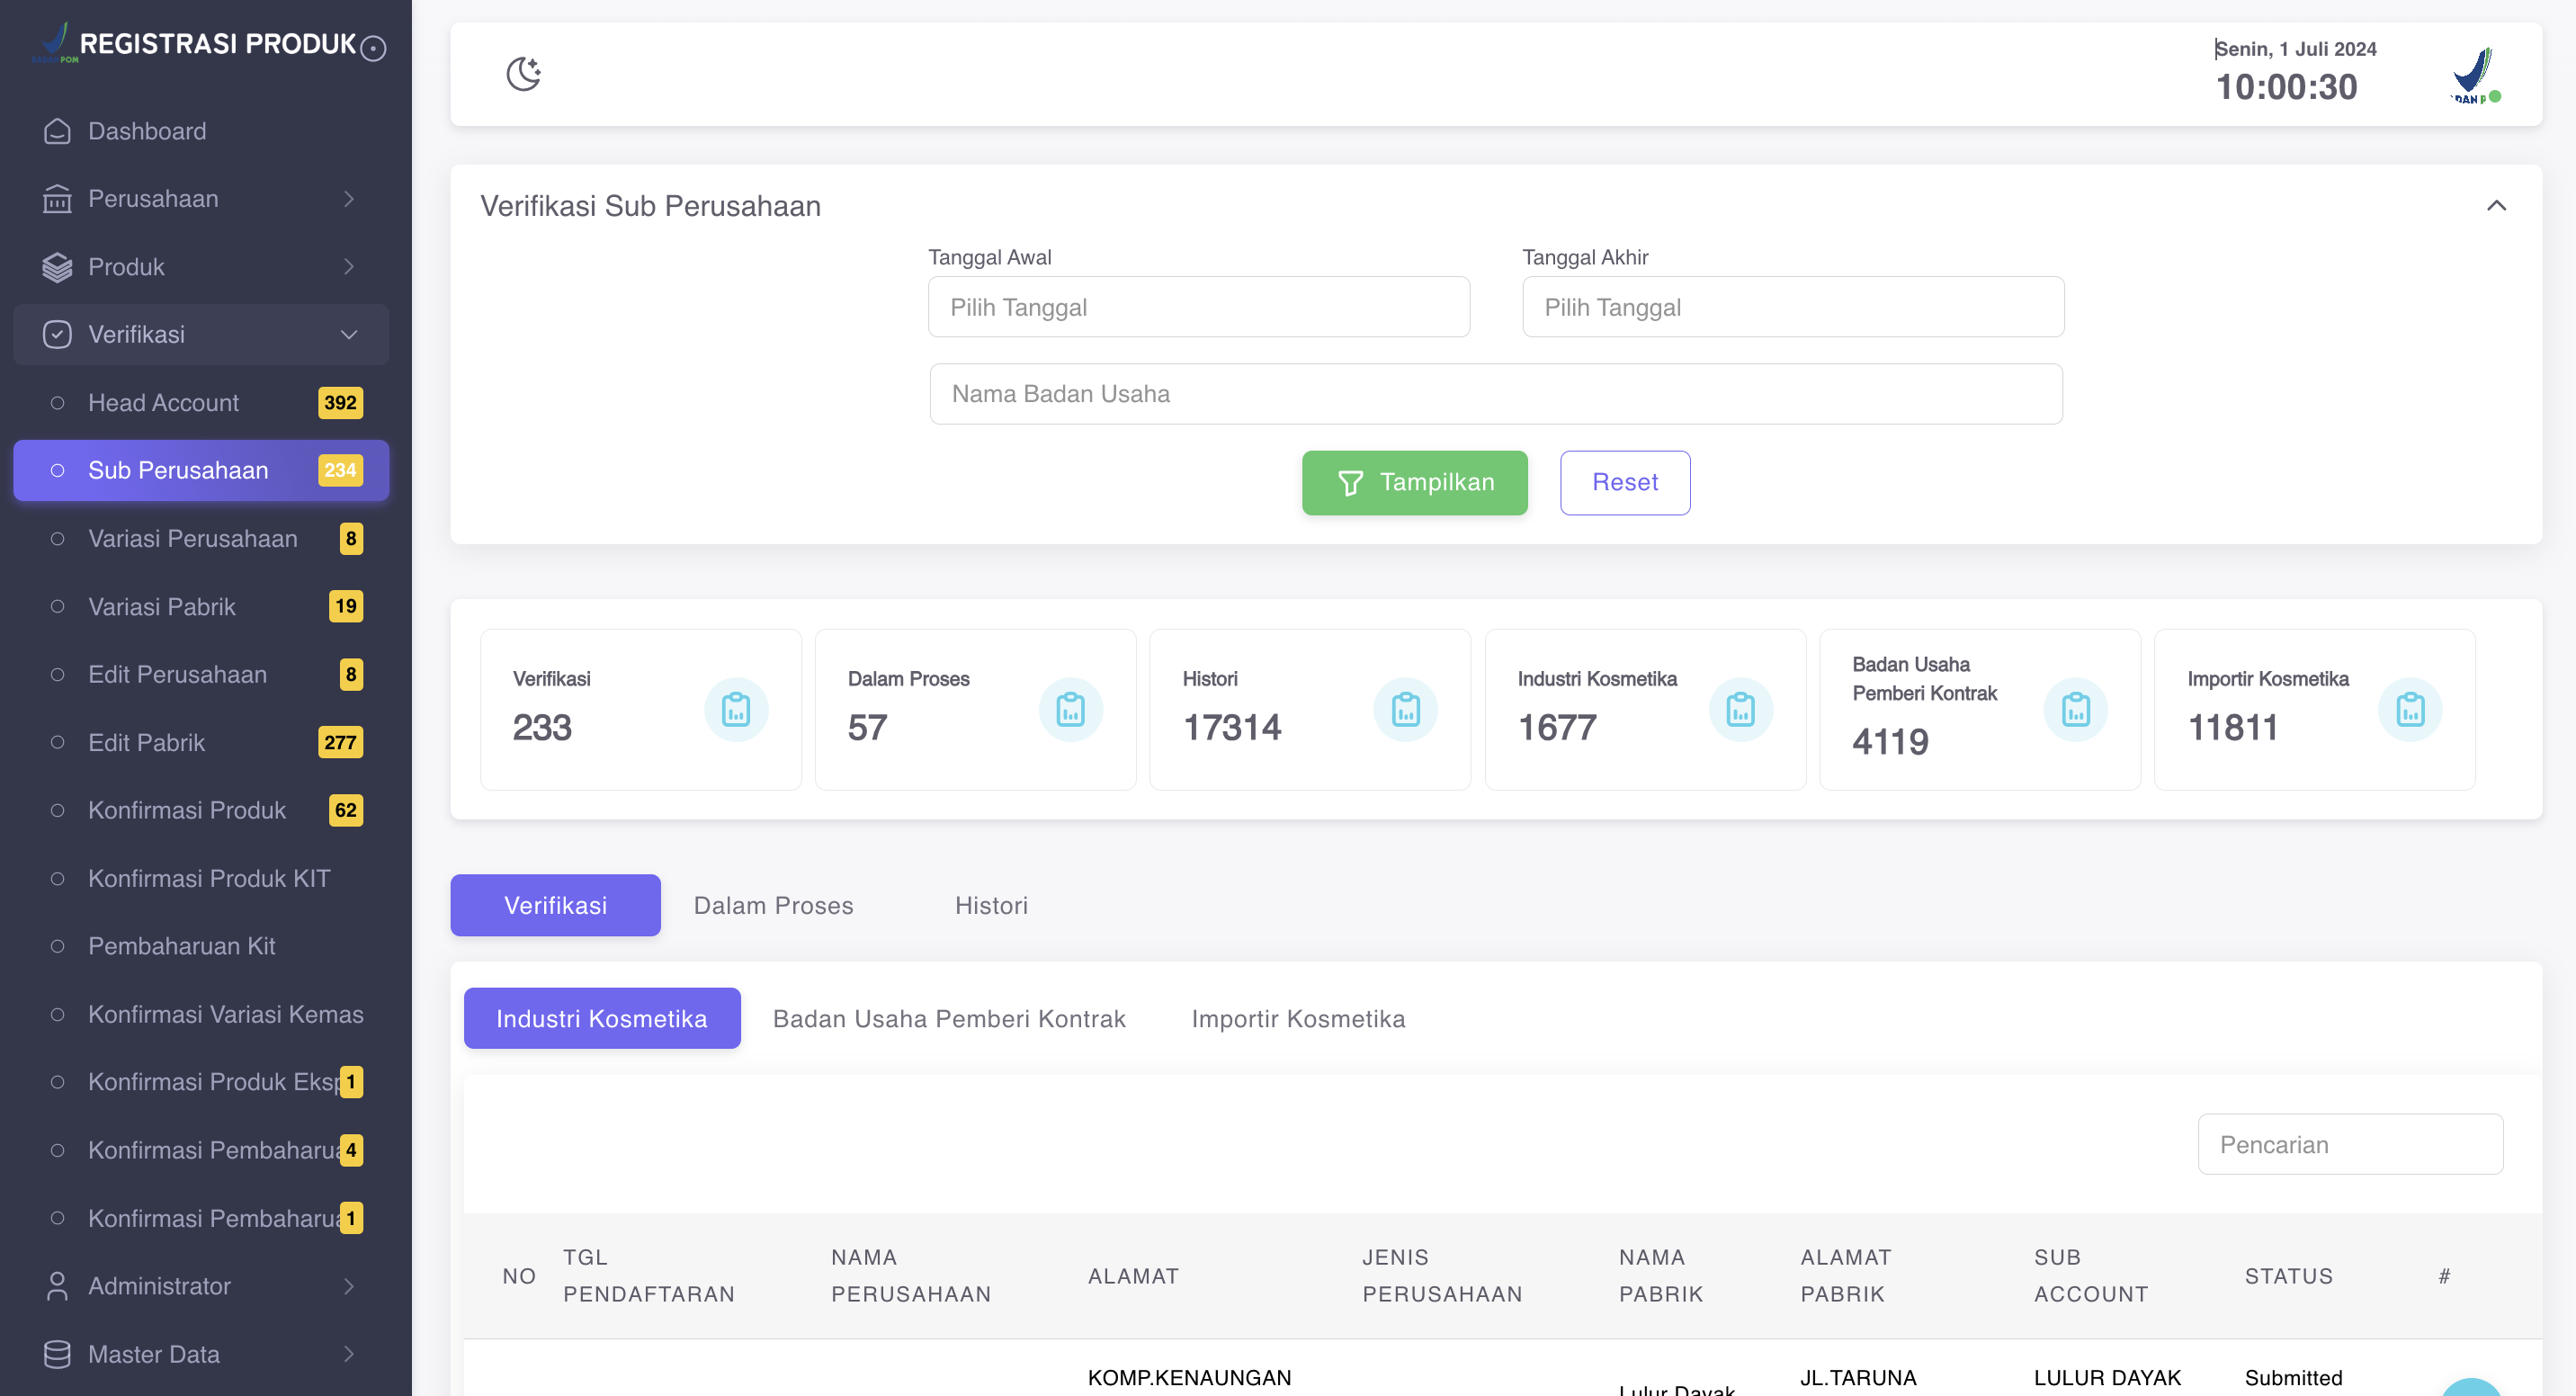Click the Dashboard home icon
The width and height of the screenshot is (2576, 1396).
(57, 131)
